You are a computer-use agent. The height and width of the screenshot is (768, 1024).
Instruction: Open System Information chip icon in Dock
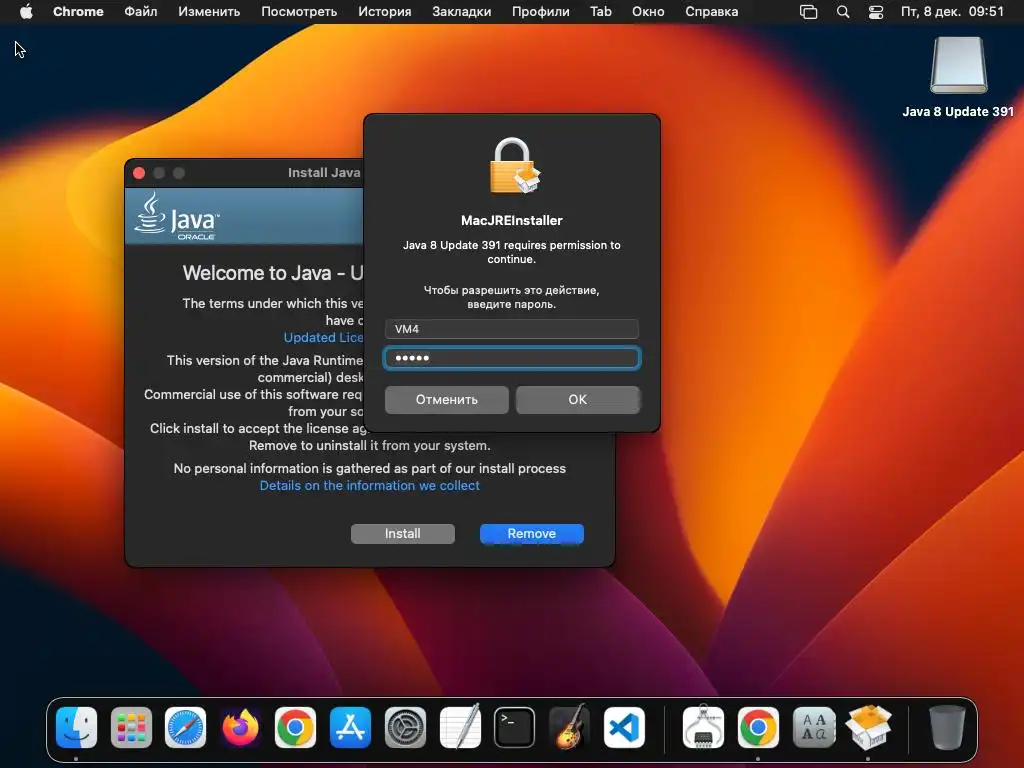point(703,728)
